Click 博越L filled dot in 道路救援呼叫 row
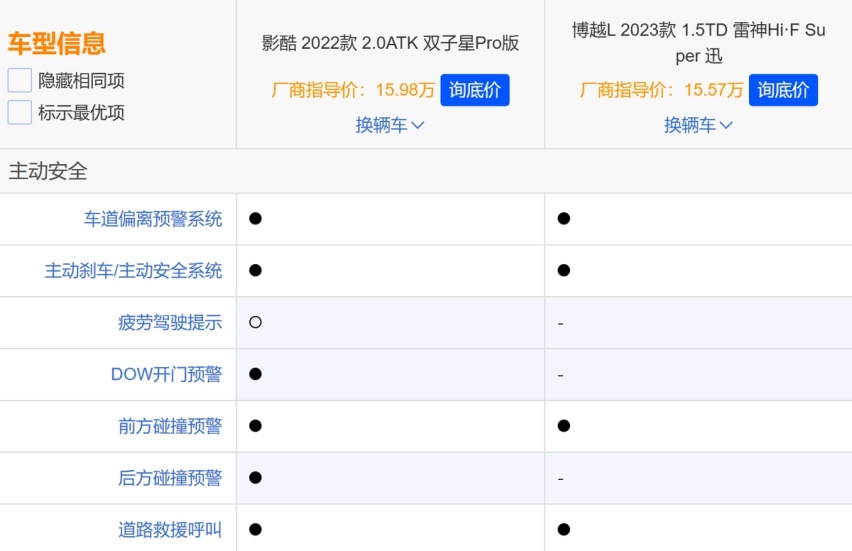 (563, 529)
